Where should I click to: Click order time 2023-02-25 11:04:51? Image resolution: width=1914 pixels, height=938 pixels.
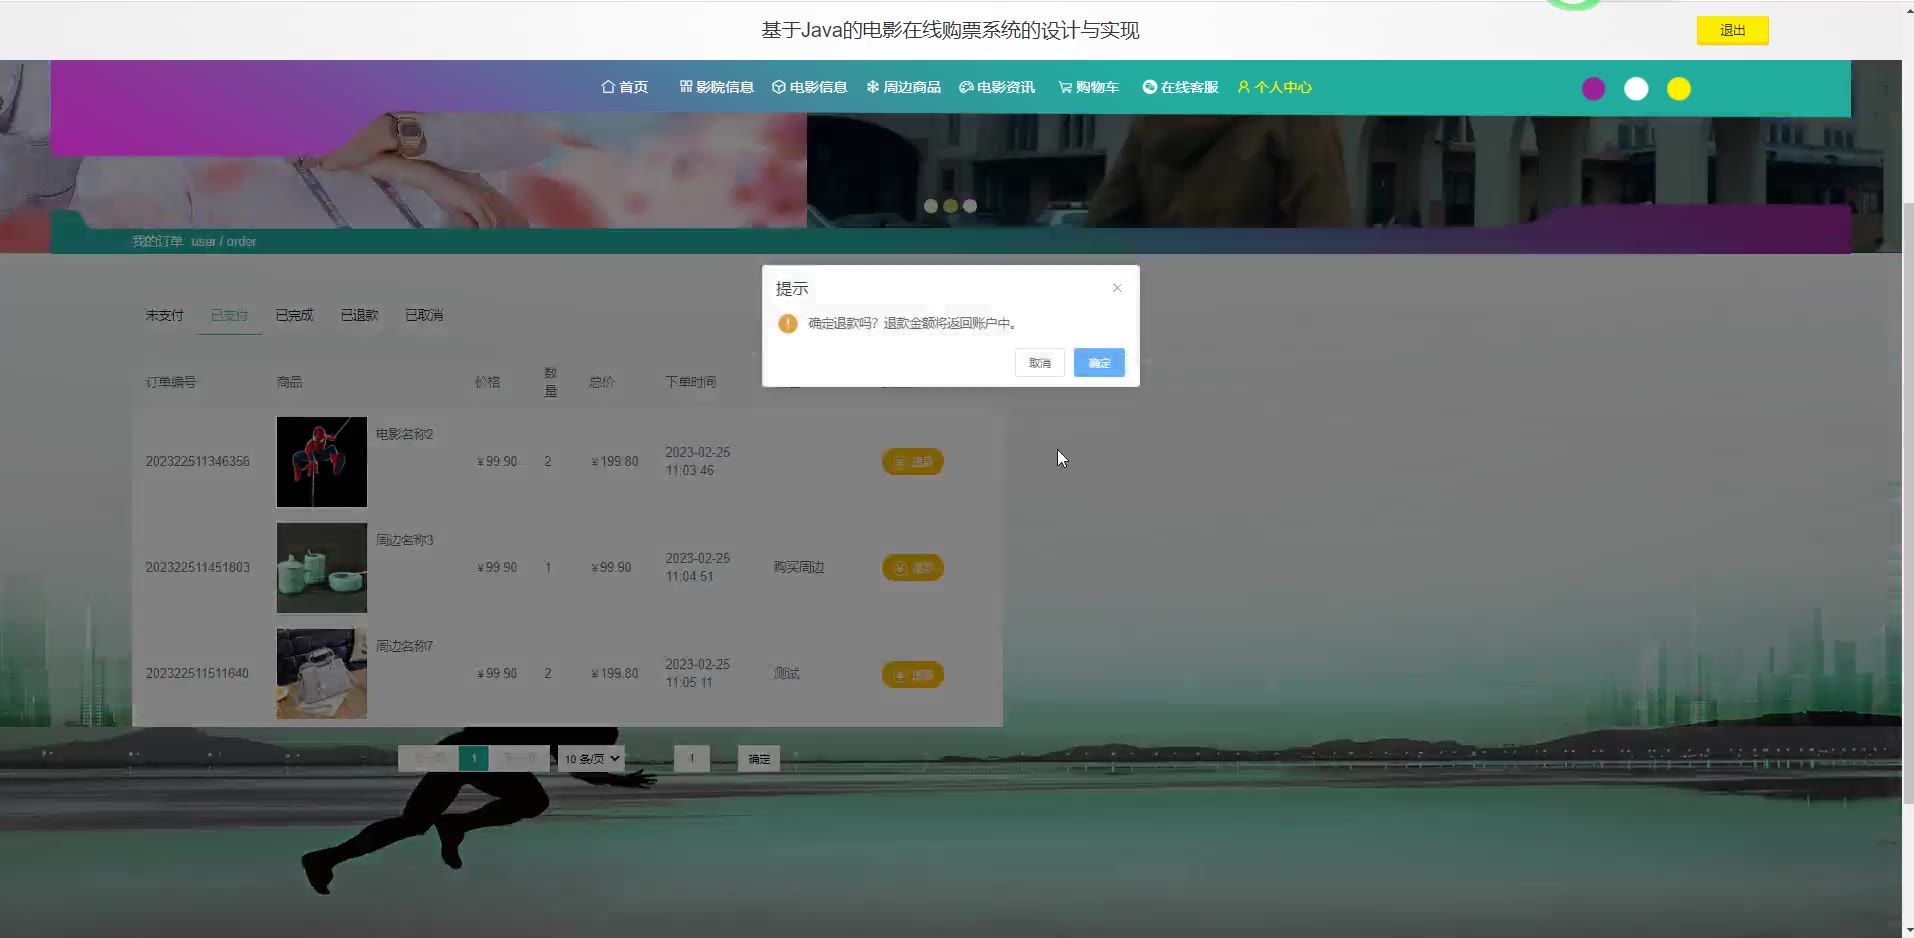pos(698,567)
